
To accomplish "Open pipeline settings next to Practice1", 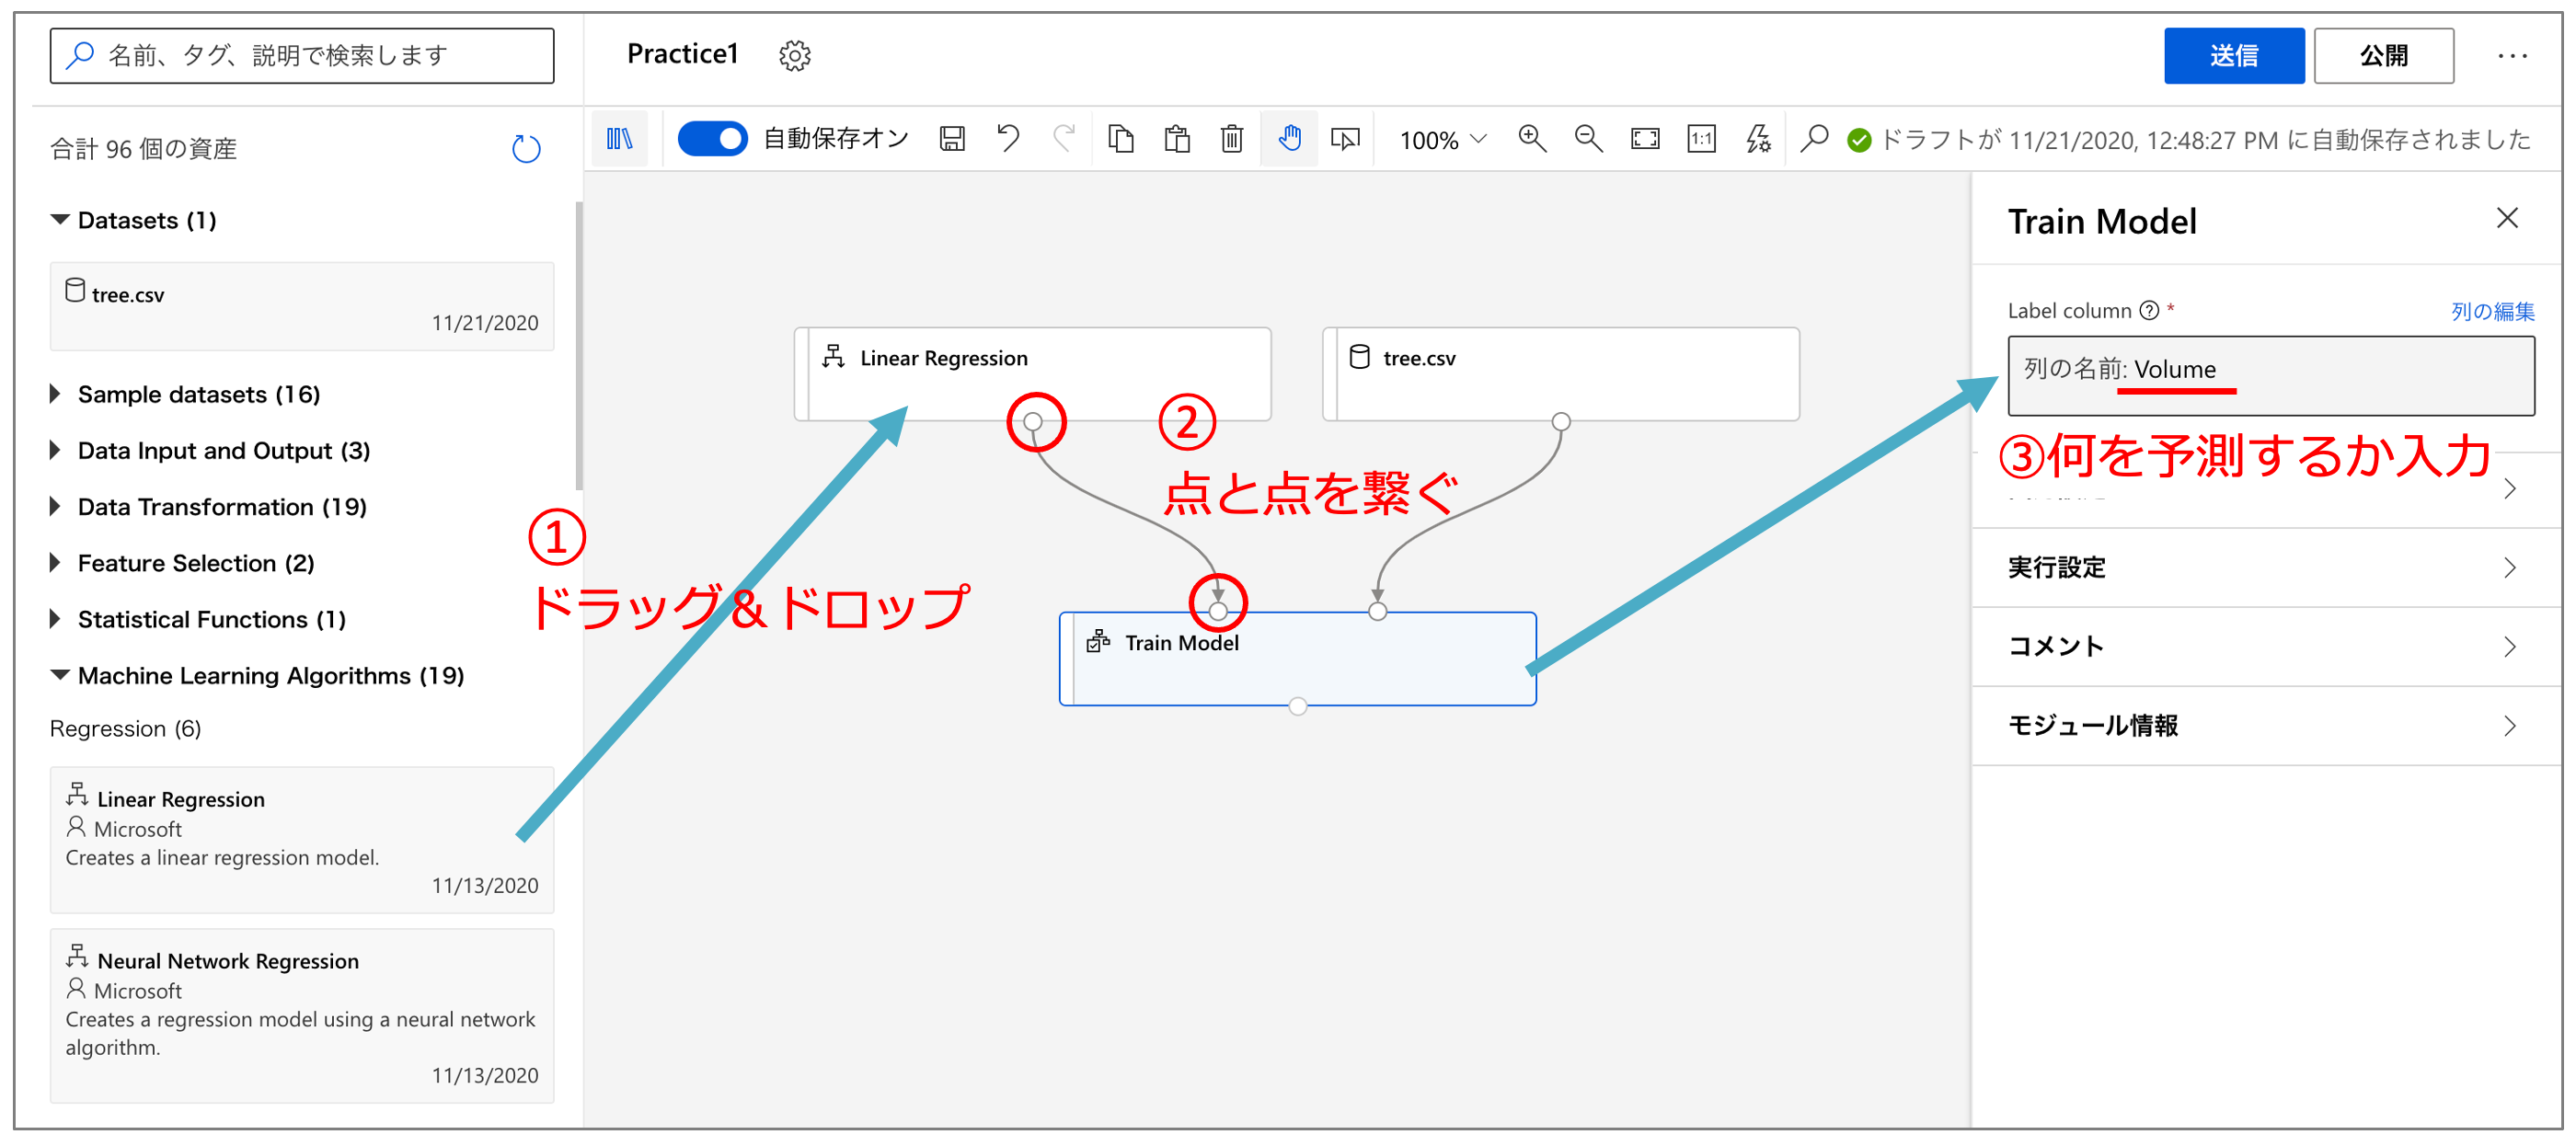I will [x=795, y=55].
